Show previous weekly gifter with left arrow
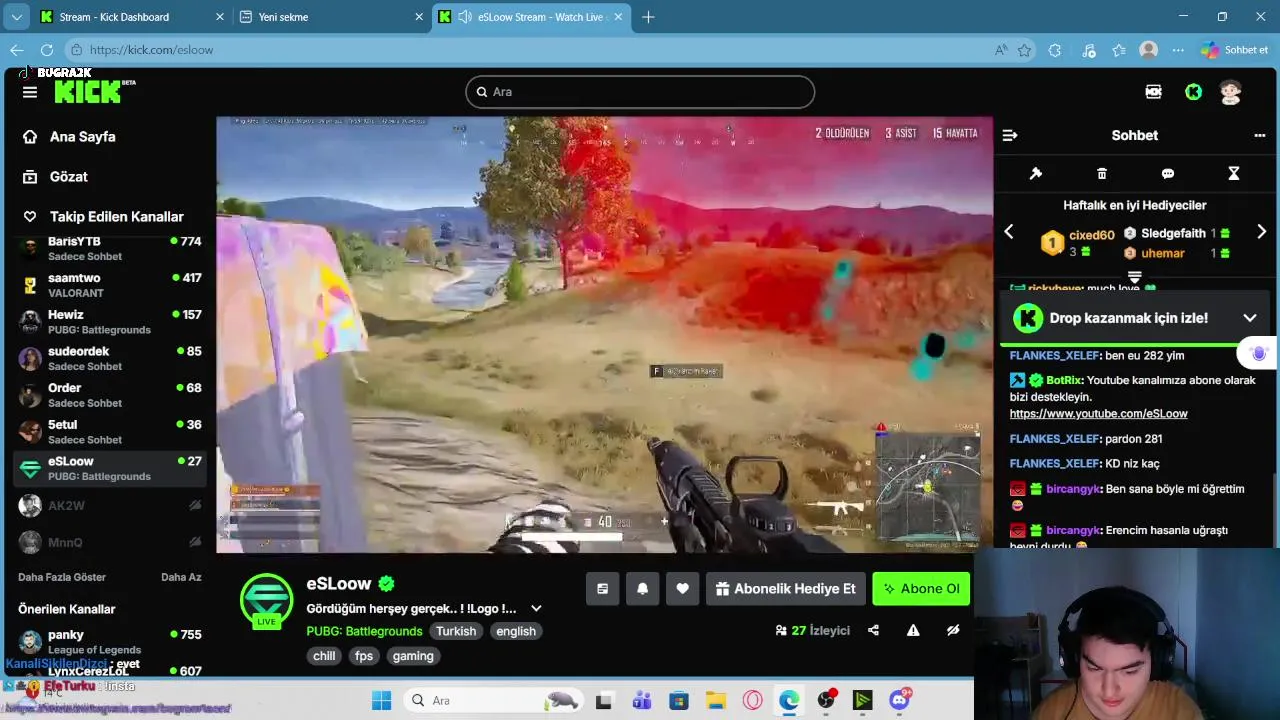This screenshot has height=720, width=1280. coord(1009,232)
